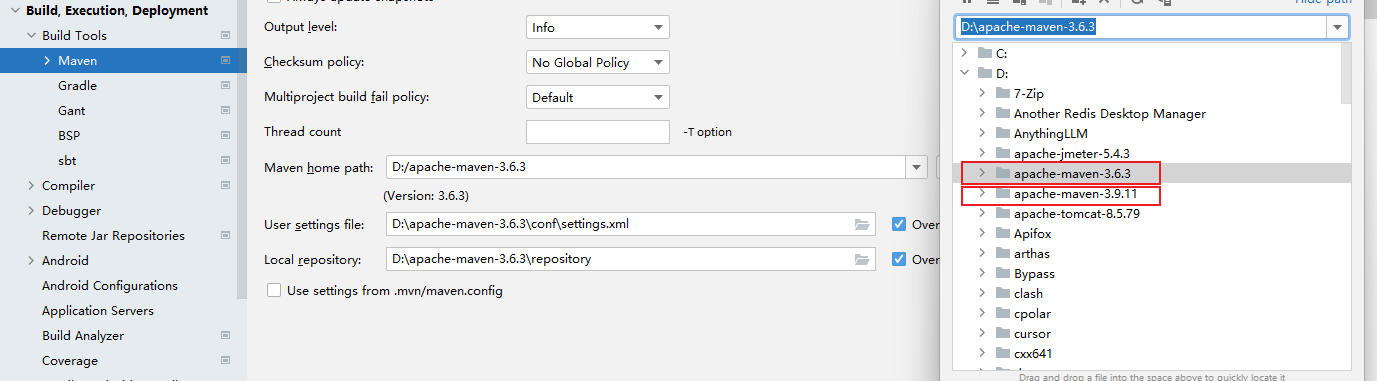
Task: Select the clash folder
Action: click(1028, 293)
